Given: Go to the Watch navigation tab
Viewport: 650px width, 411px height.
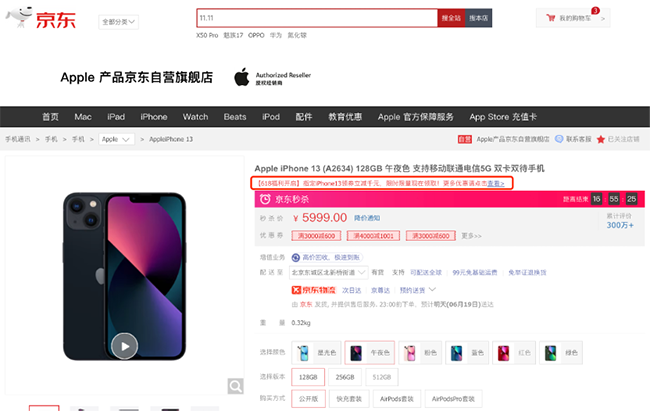Looking at the screenshot, I should pyautogui.click(x=196, y=116).
